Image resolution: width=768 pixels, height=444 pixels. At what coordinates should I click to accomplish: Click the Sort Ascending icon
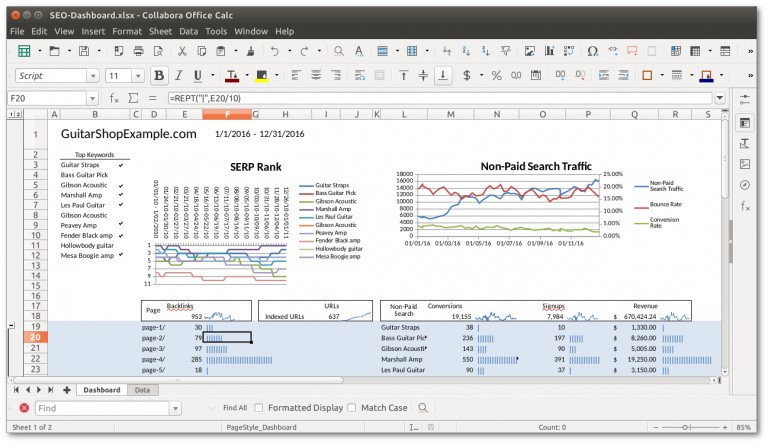point(466,51)
